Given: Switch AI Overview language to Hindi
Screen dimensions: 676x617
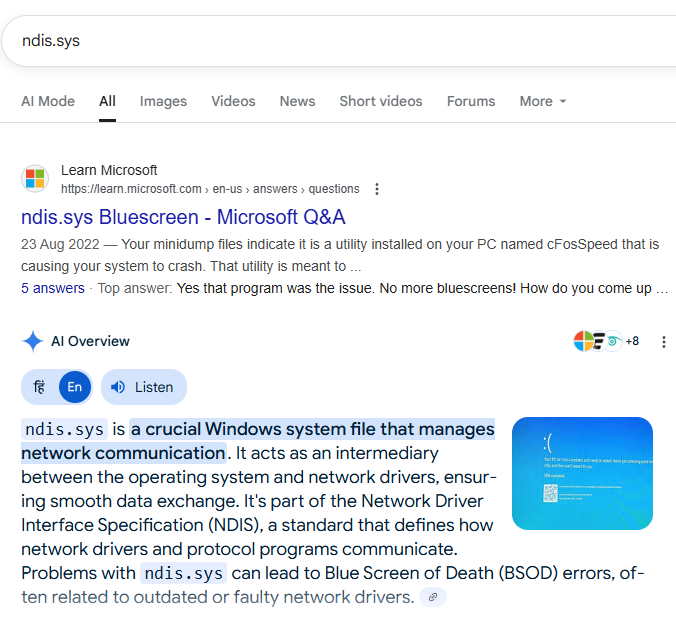Looking at the screenshot, I should coord(40,387).
